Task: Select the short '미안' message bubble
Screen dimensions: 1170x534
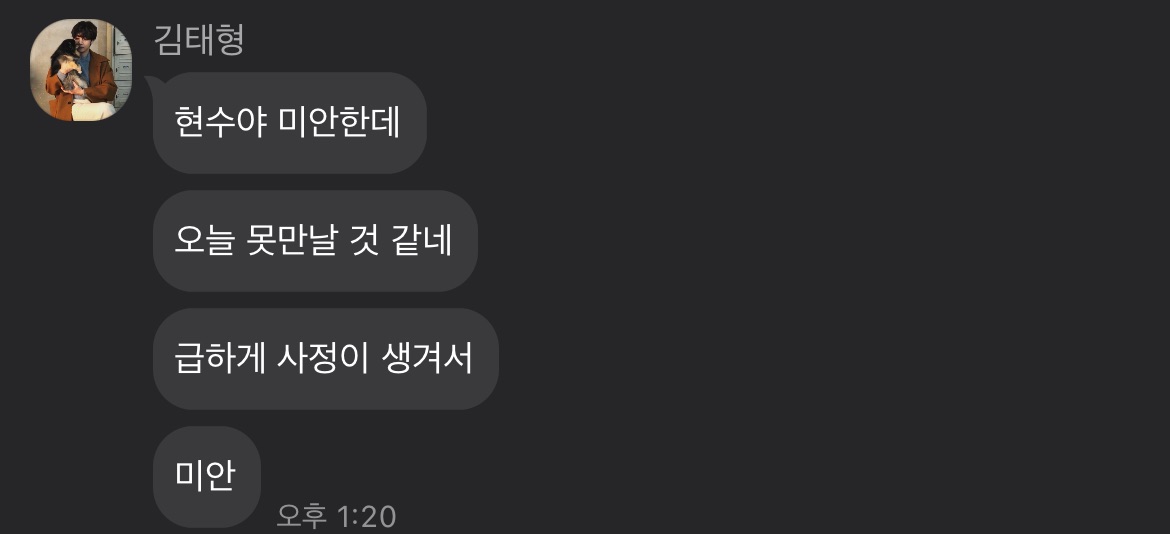Action: [x=207, y=477]
